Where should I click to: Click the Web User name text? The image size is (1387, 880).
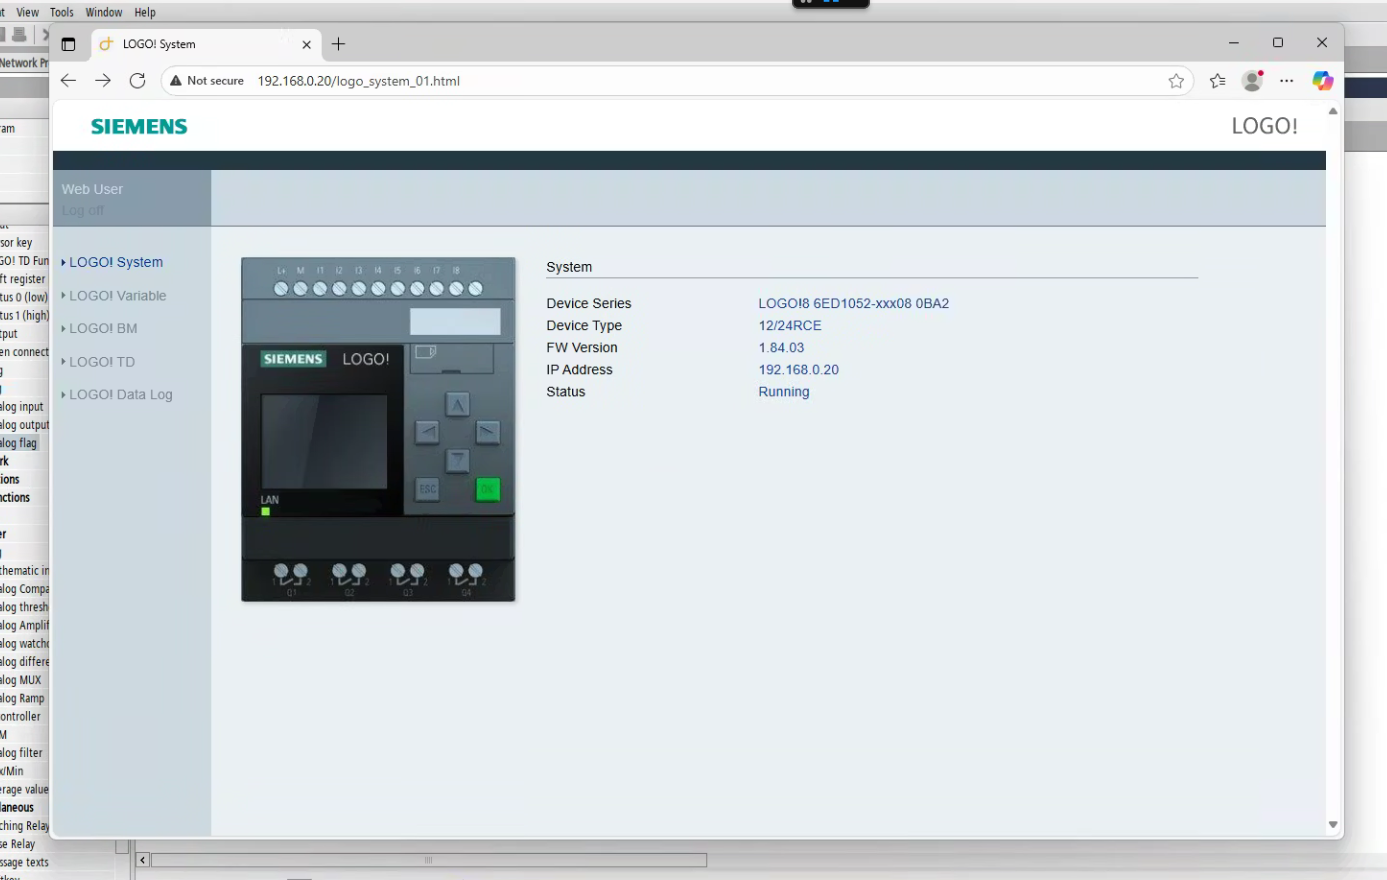pos(92,189)
